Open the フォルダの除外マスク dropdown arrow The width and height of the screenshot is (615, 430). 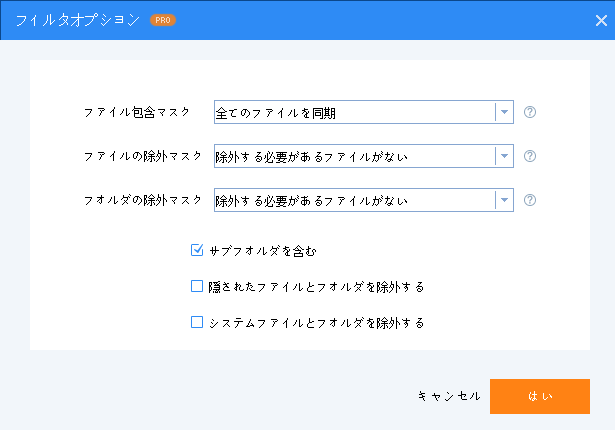[504, 200]
